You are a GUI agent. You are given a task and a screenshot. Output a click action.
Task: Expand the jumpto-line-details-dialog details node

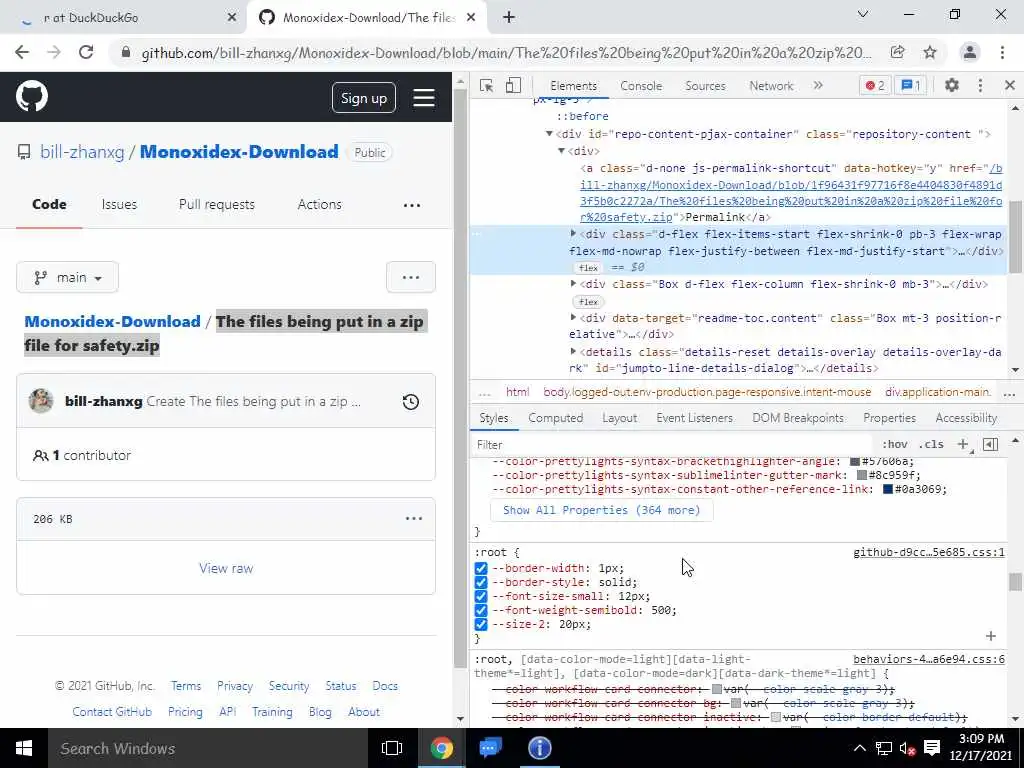tap(573, 352)
